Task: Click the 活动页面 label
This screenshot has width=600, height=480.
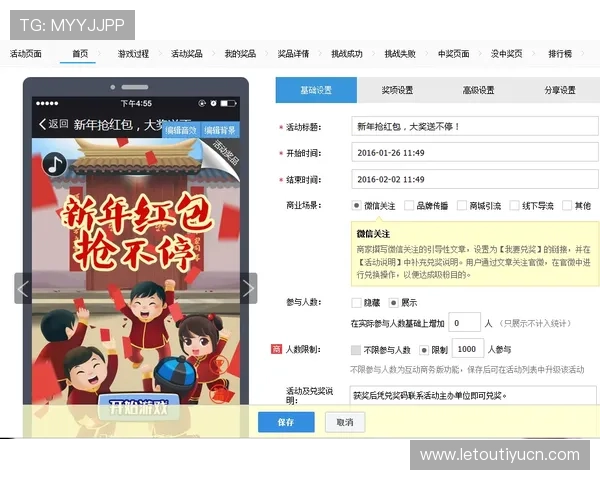Action: coord(26,54)
